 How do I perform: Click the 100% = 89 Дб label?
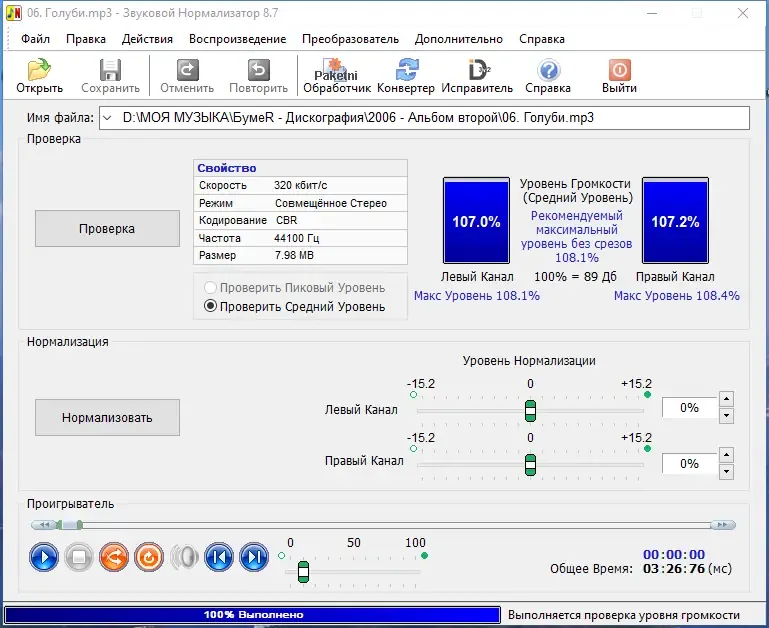tap(575, 277)
